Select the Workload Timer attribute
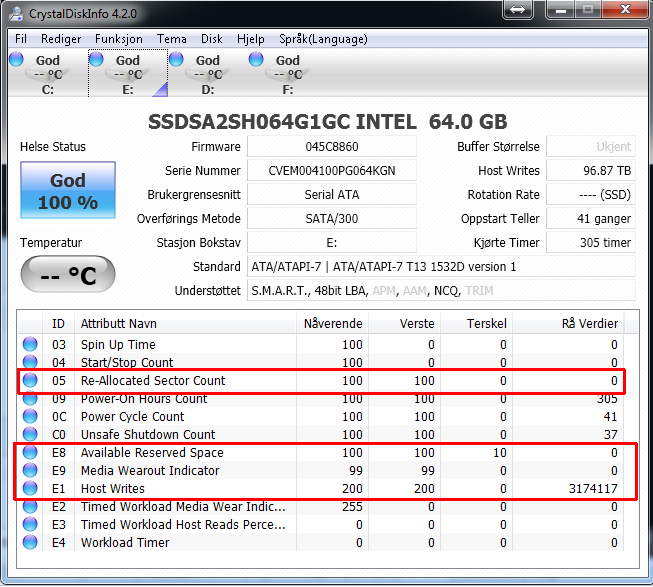653x587 pixels. coord(125,543)
